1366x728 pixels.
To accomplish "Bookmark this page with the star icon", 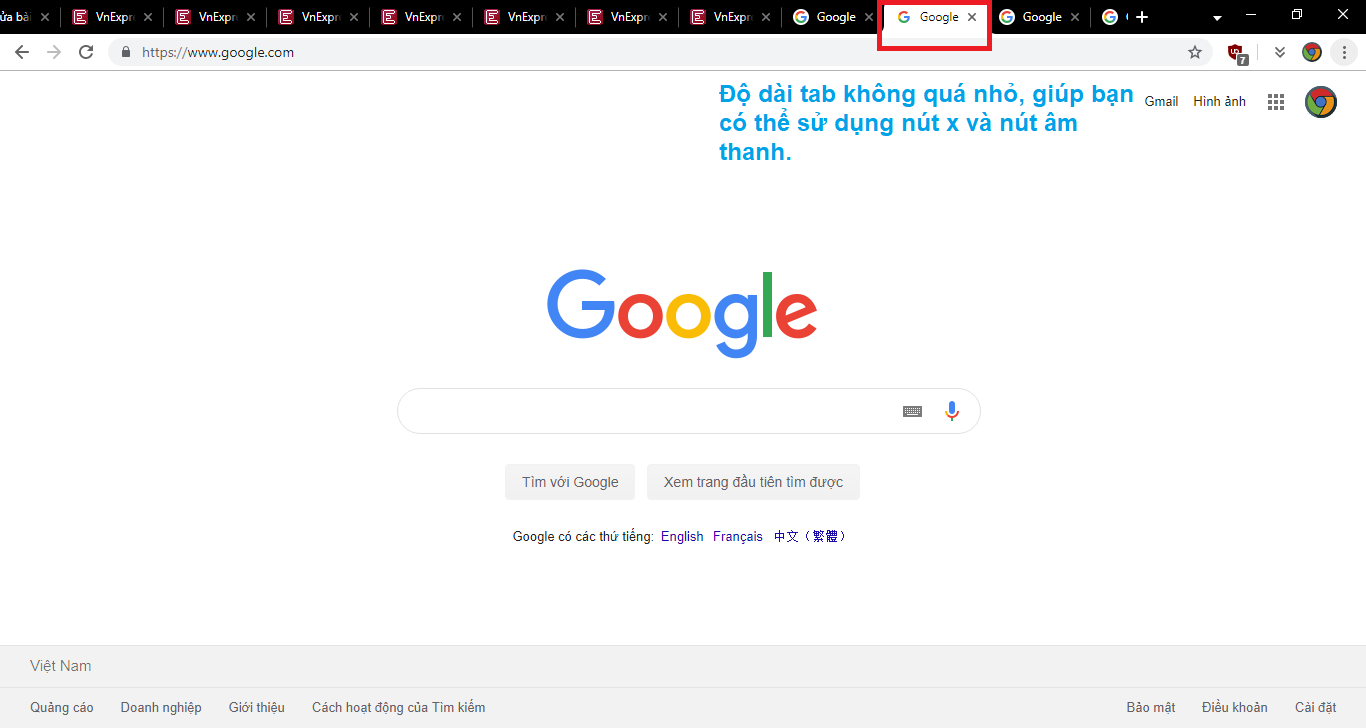I will 1195,52.
